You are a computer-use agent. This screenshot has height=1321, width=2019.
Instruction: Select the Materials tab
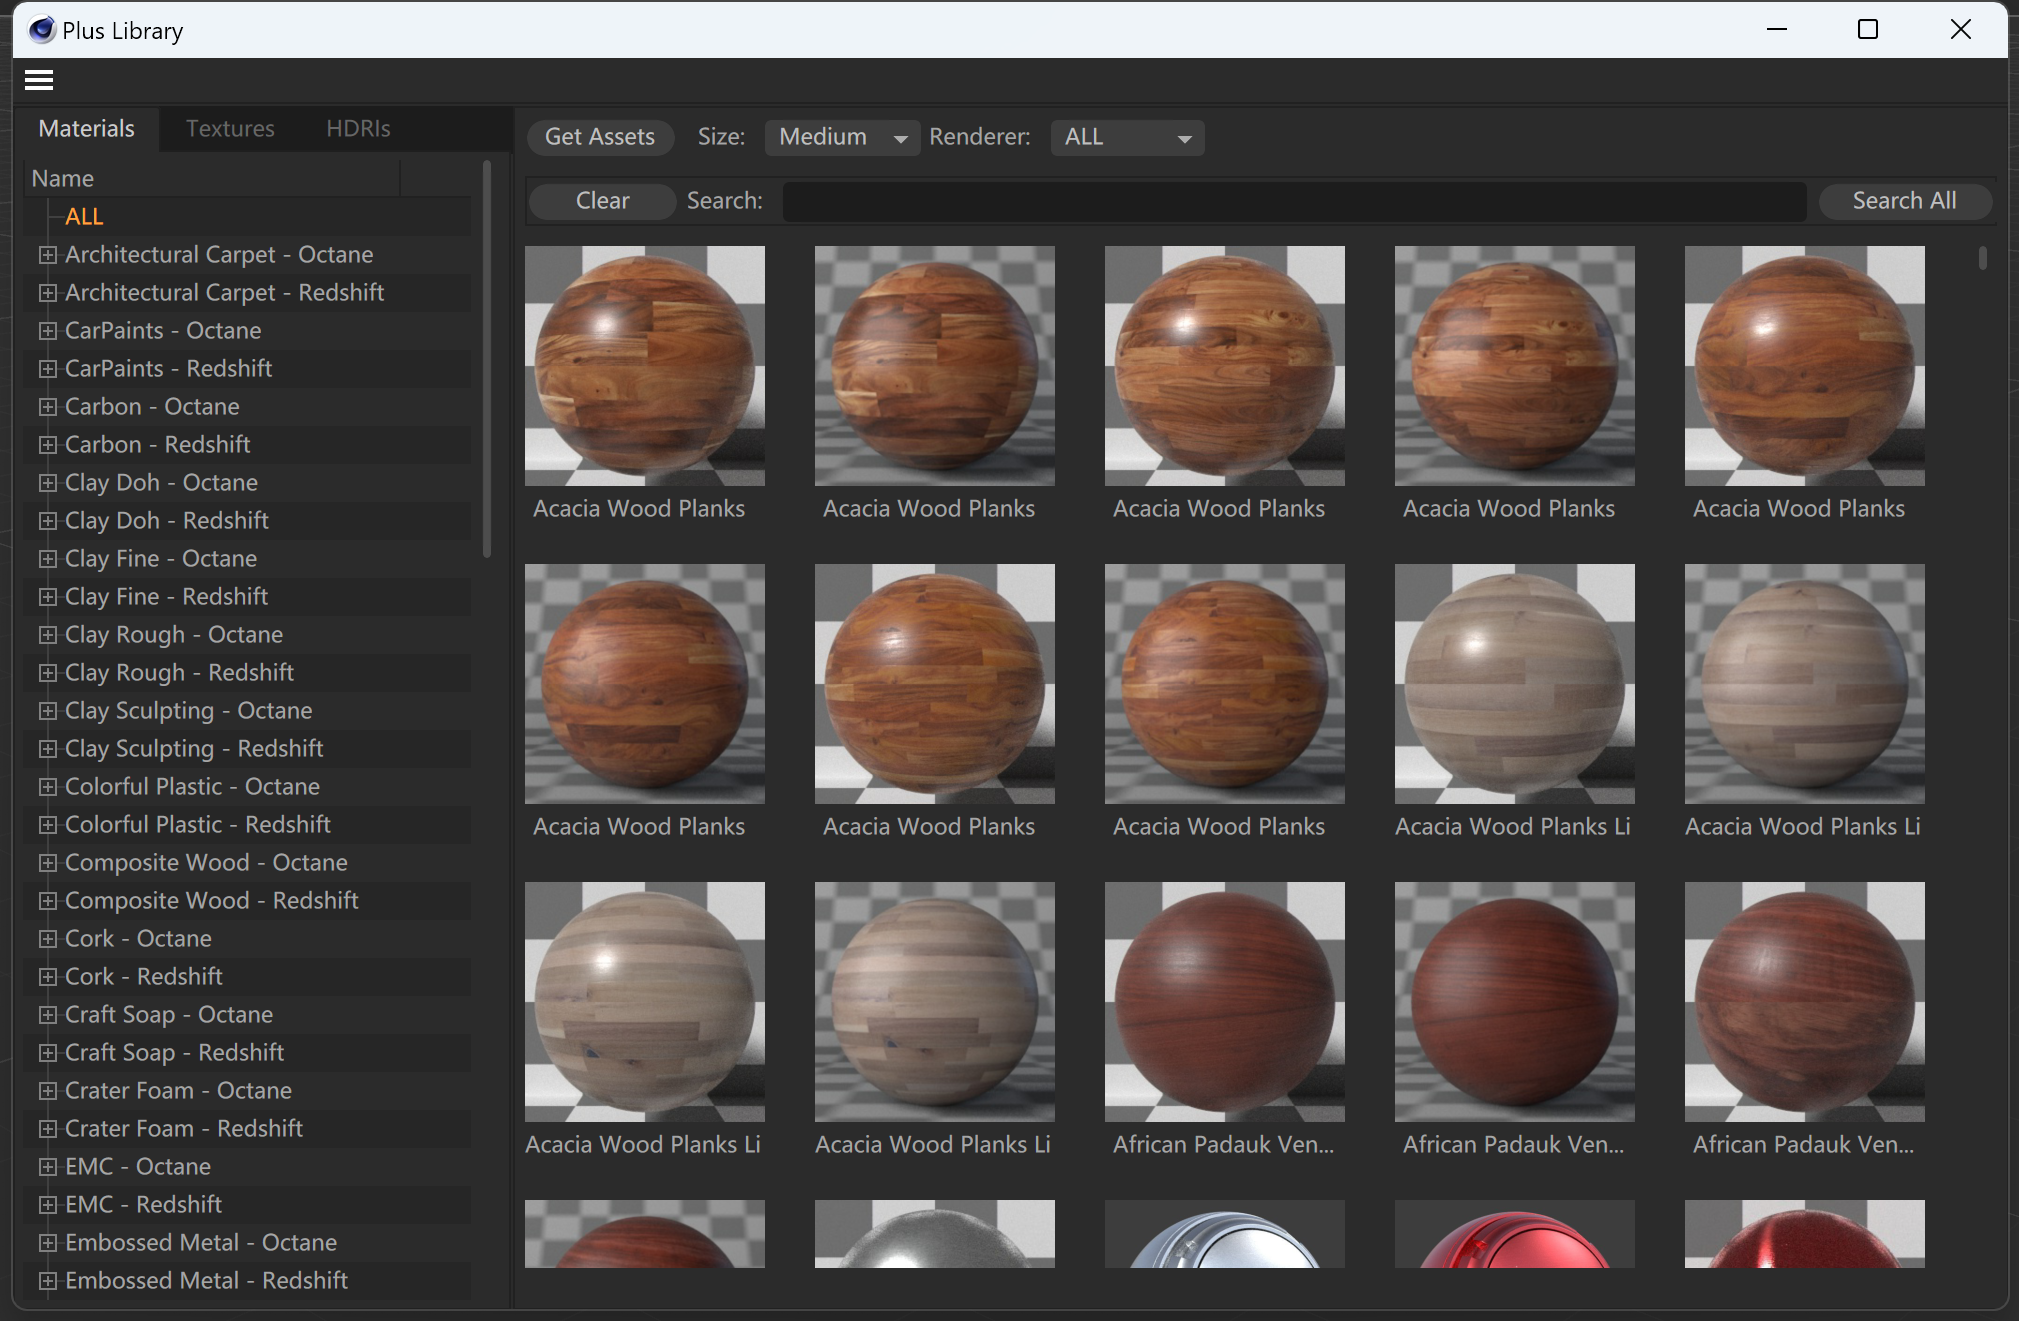click(x=86, y=129)
